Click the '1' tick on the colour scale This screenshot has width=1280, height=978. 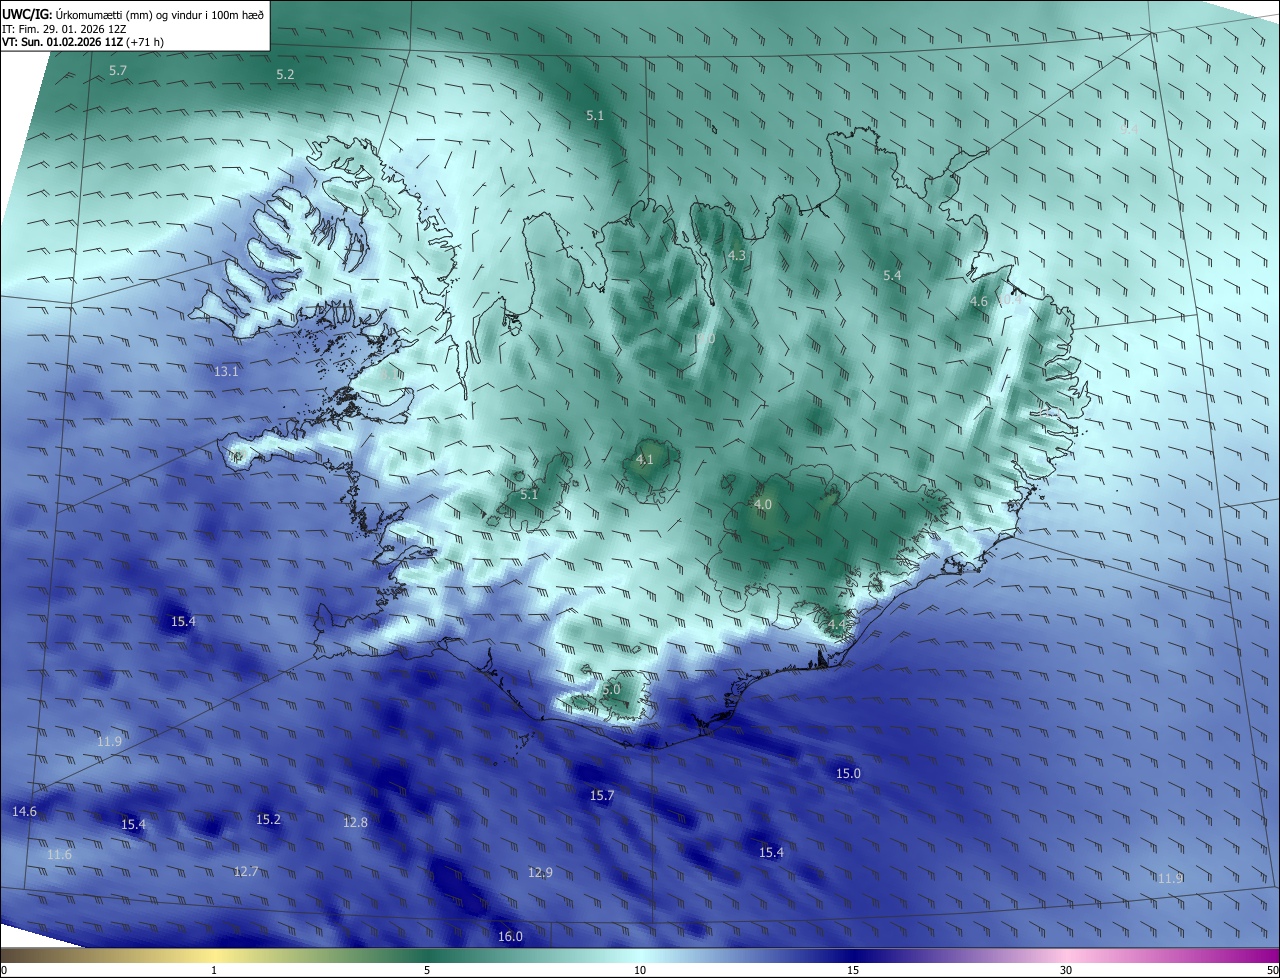(214, 970)
